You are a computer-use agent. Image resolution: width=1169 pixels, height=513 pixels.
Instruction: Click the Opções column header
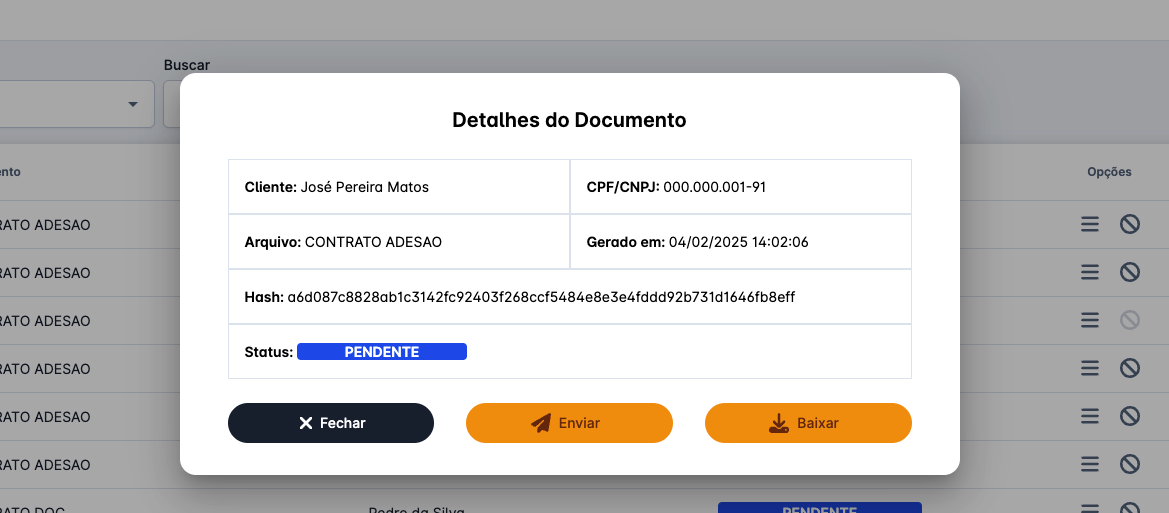[1109, 172]
